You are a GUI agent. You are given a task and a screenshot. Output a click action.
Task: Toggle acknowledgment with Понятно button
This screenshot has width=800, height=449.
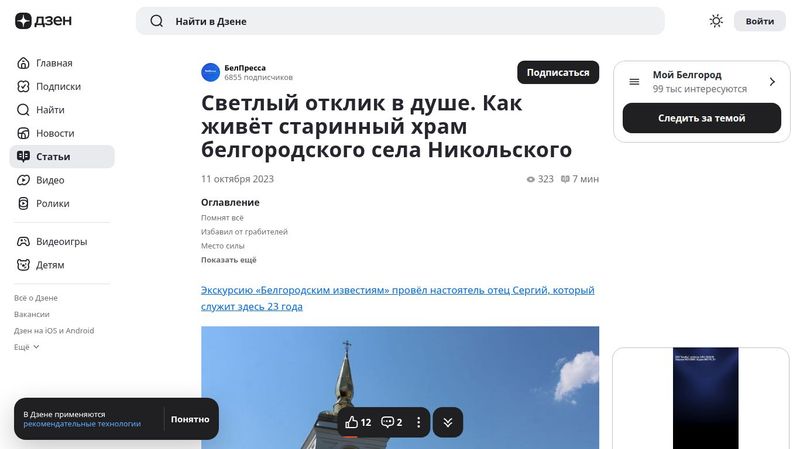[190, 419]
